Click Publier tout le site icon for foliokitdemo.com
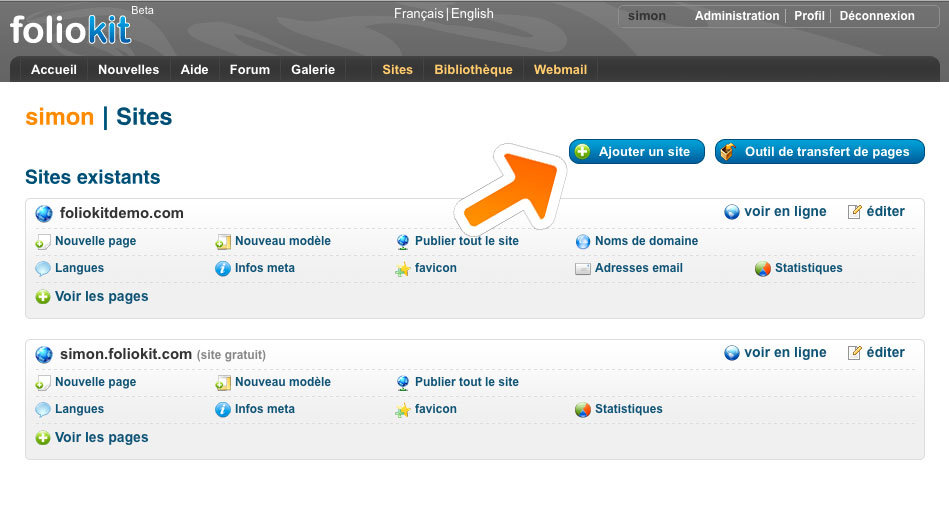 click(x=402, y=242)
